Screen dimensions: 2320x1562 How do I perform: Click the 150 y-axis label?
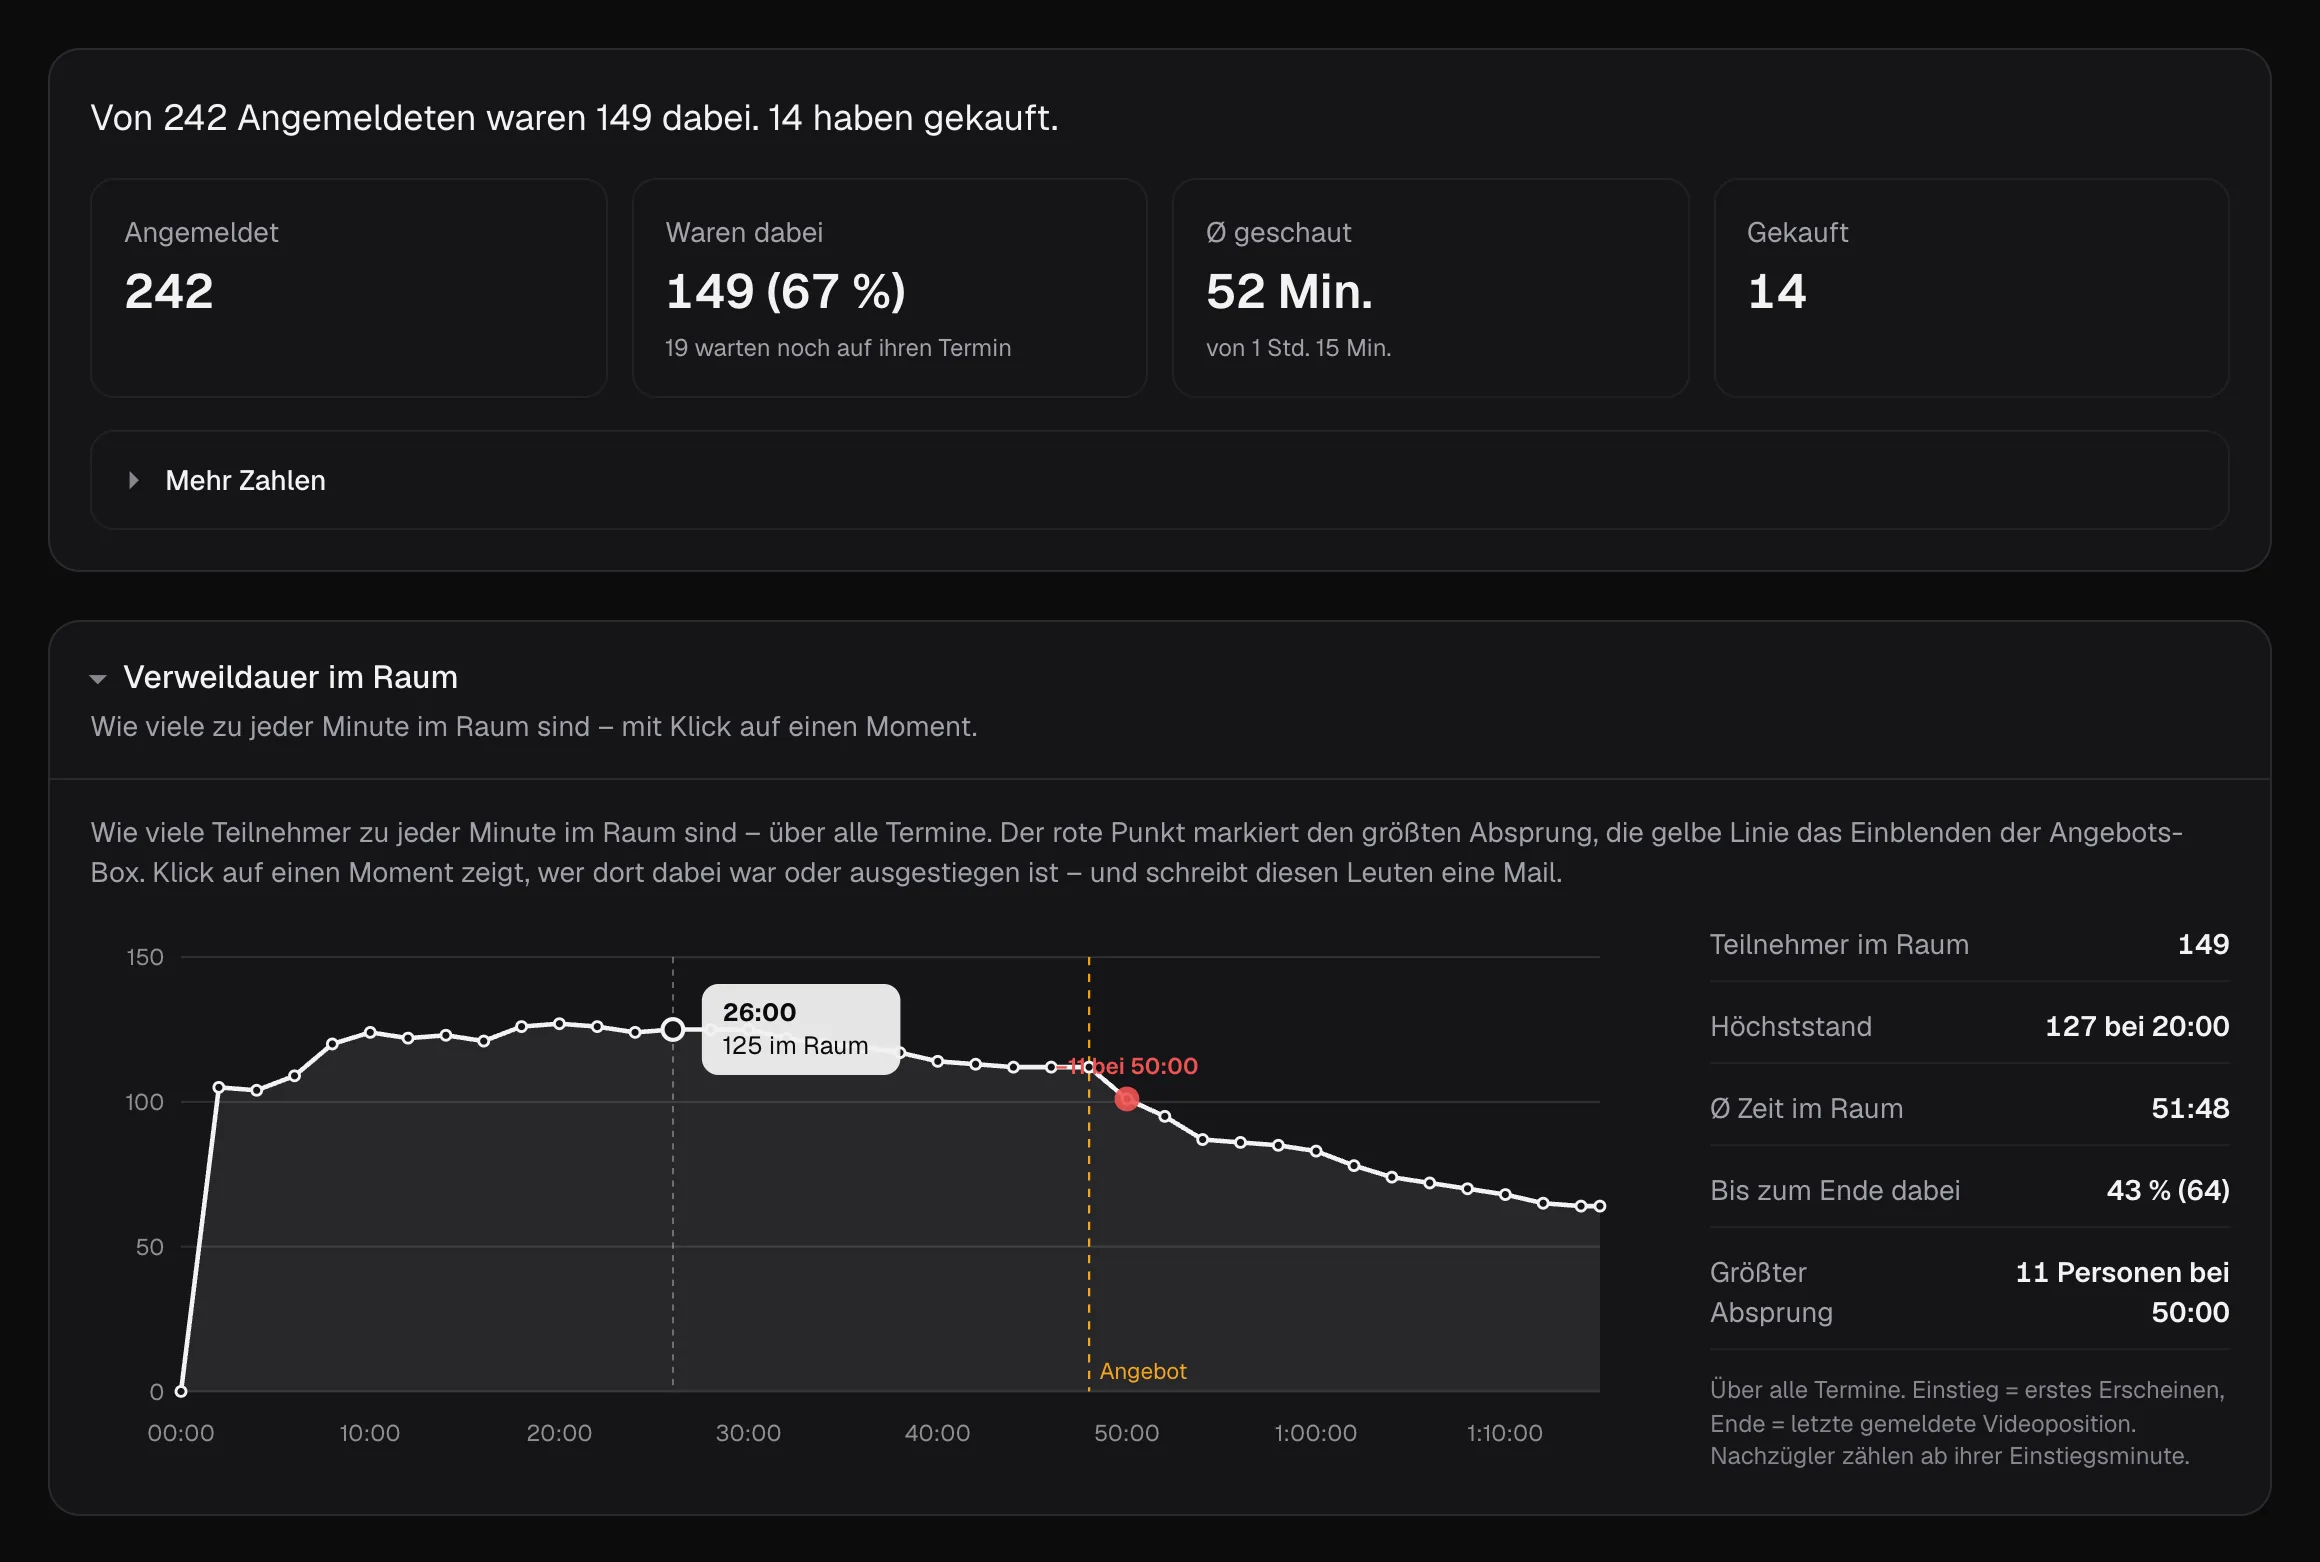[x=144, y=957]
